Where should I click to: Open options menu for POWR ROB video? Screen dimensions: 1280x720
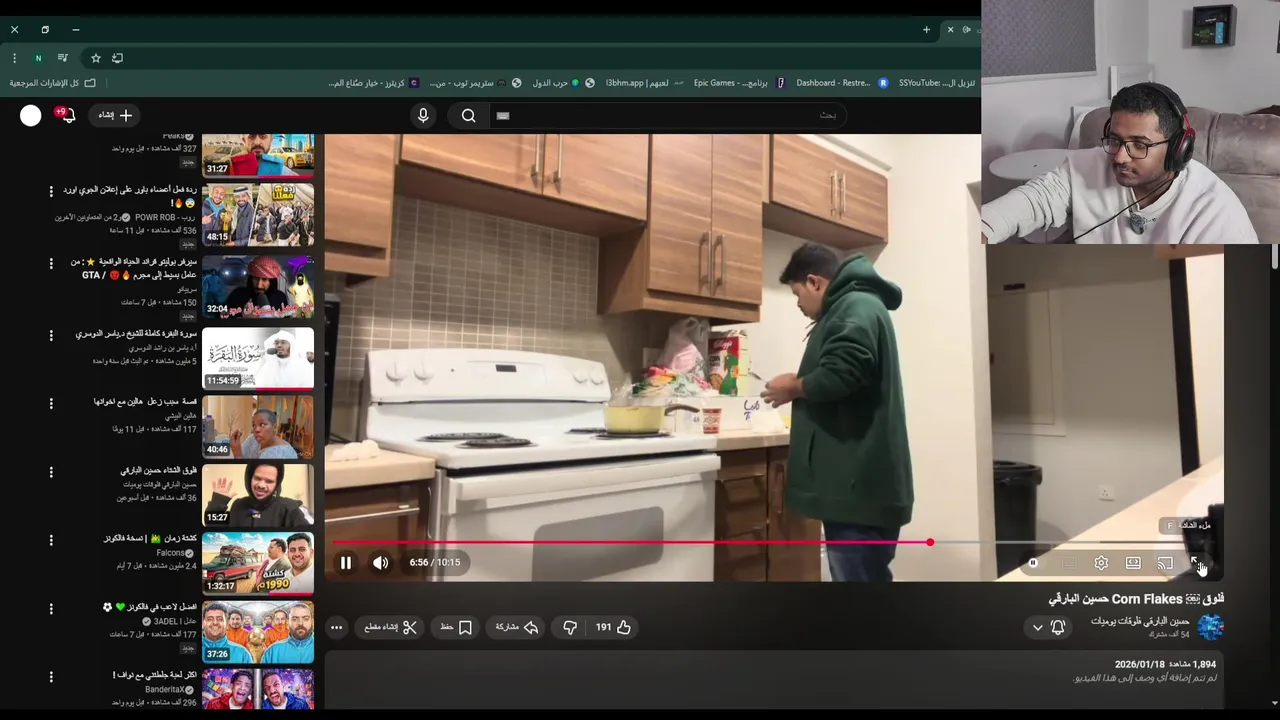point(51,191)
